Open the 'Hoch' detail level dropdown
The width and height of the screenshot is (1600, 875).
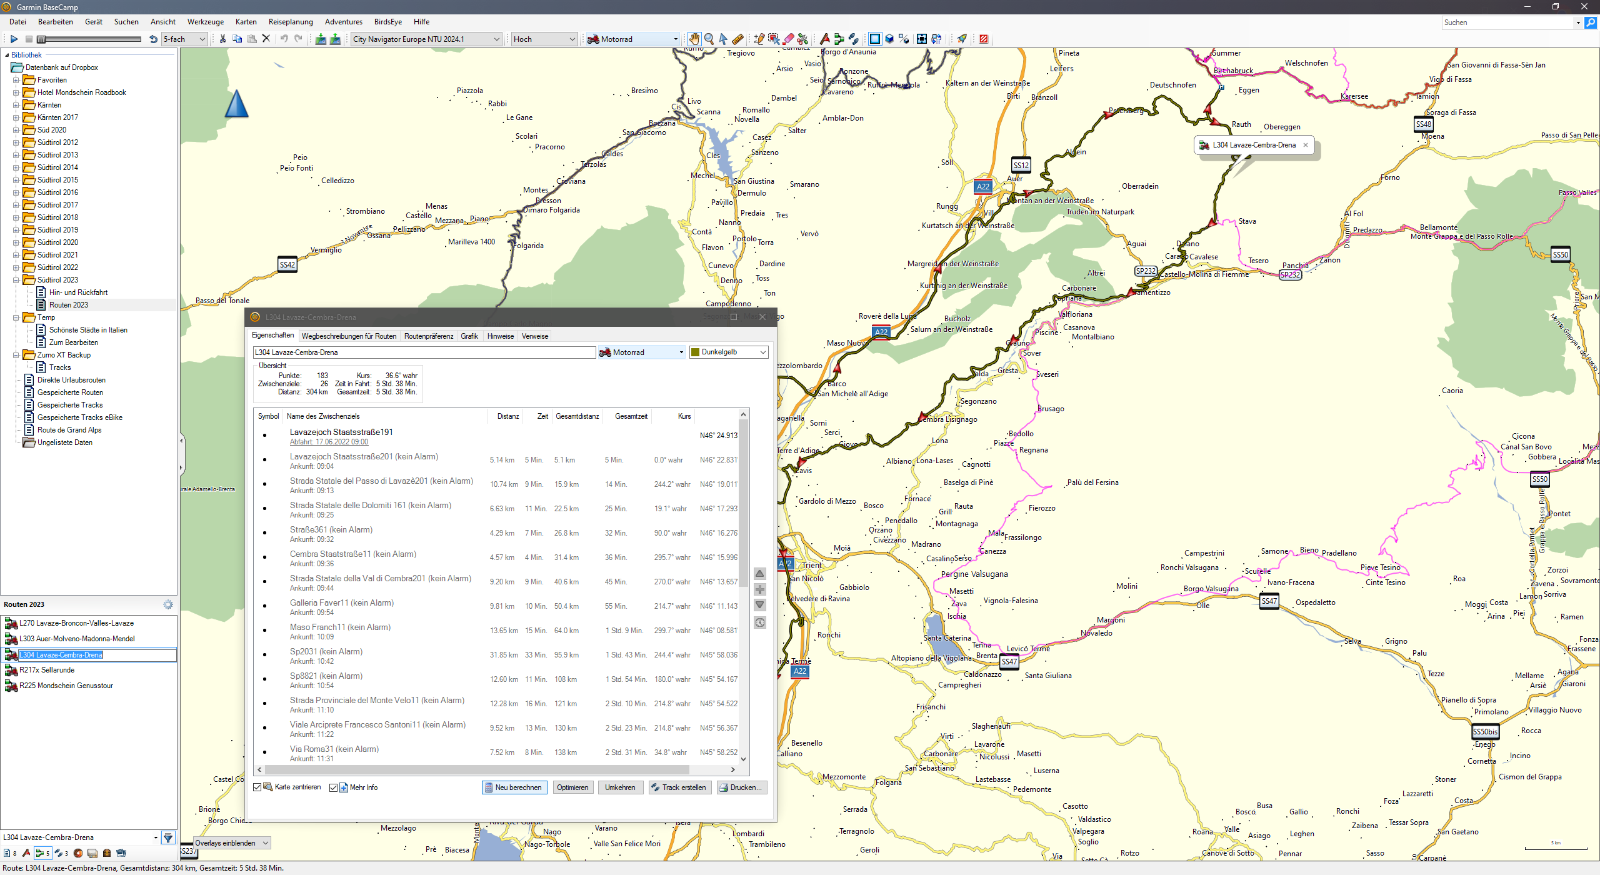(x=544, y=39)
